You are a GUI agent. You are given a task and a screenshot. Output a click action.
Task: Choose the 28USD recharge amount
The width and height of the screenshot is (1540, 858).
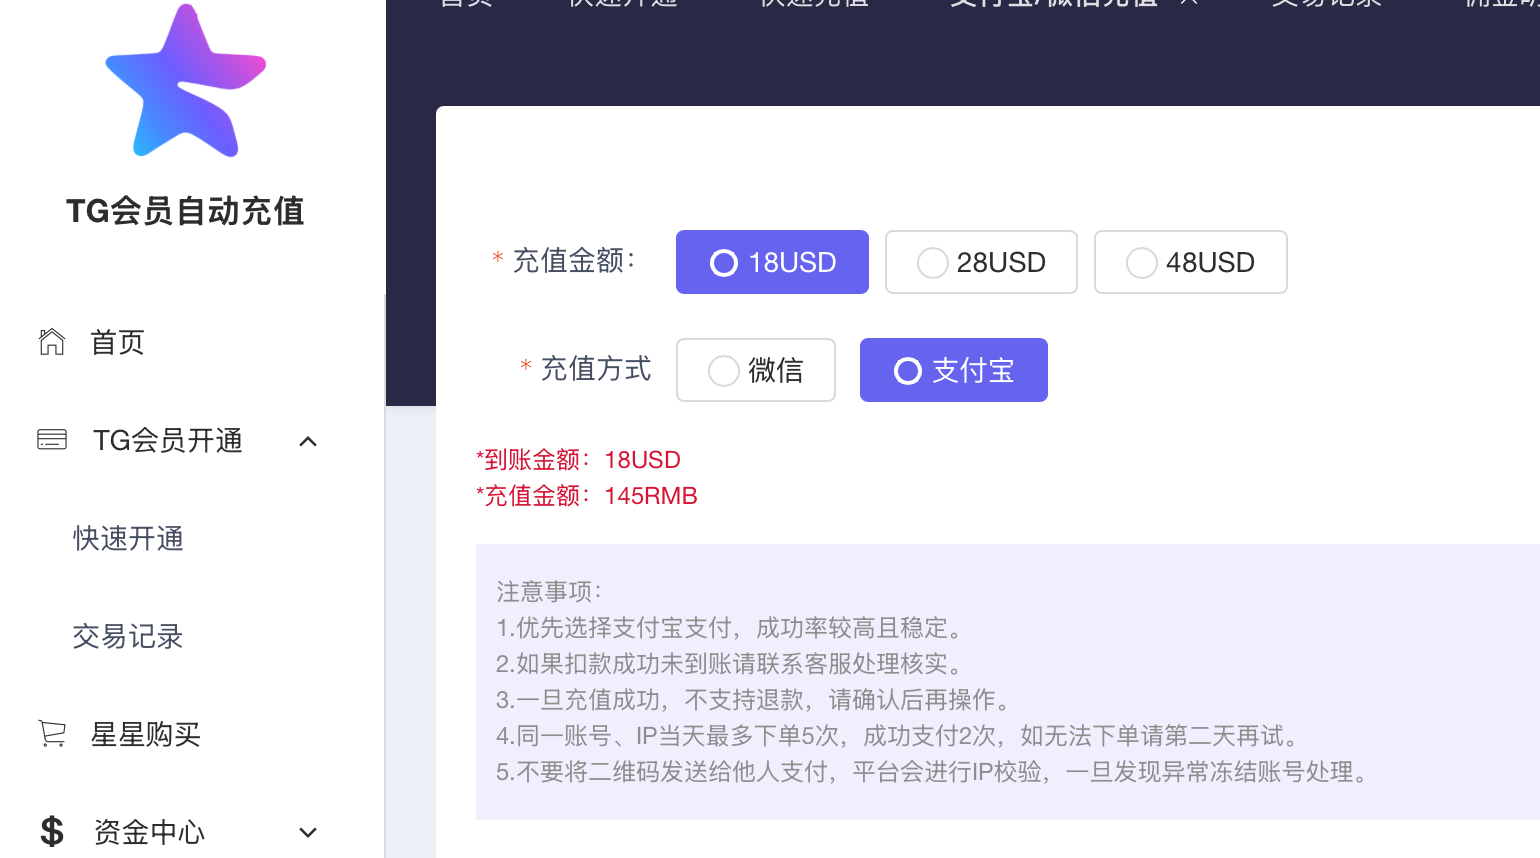[980, 262]
